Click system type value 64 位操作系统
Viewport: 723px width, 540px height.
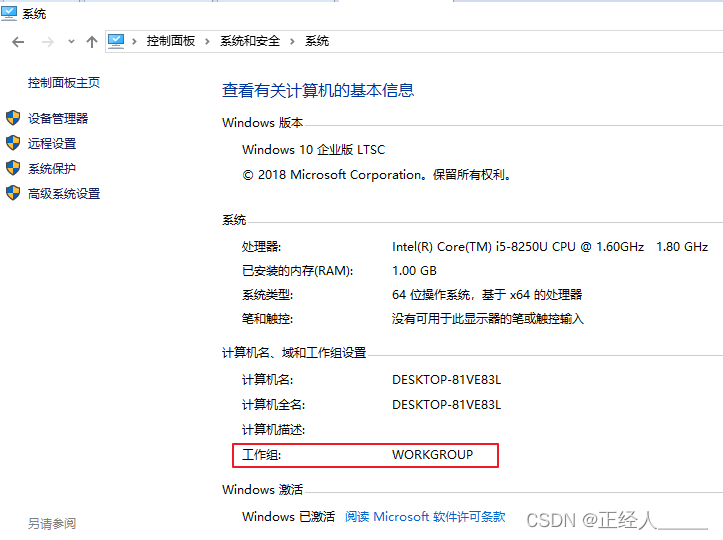tap(487, 295)
